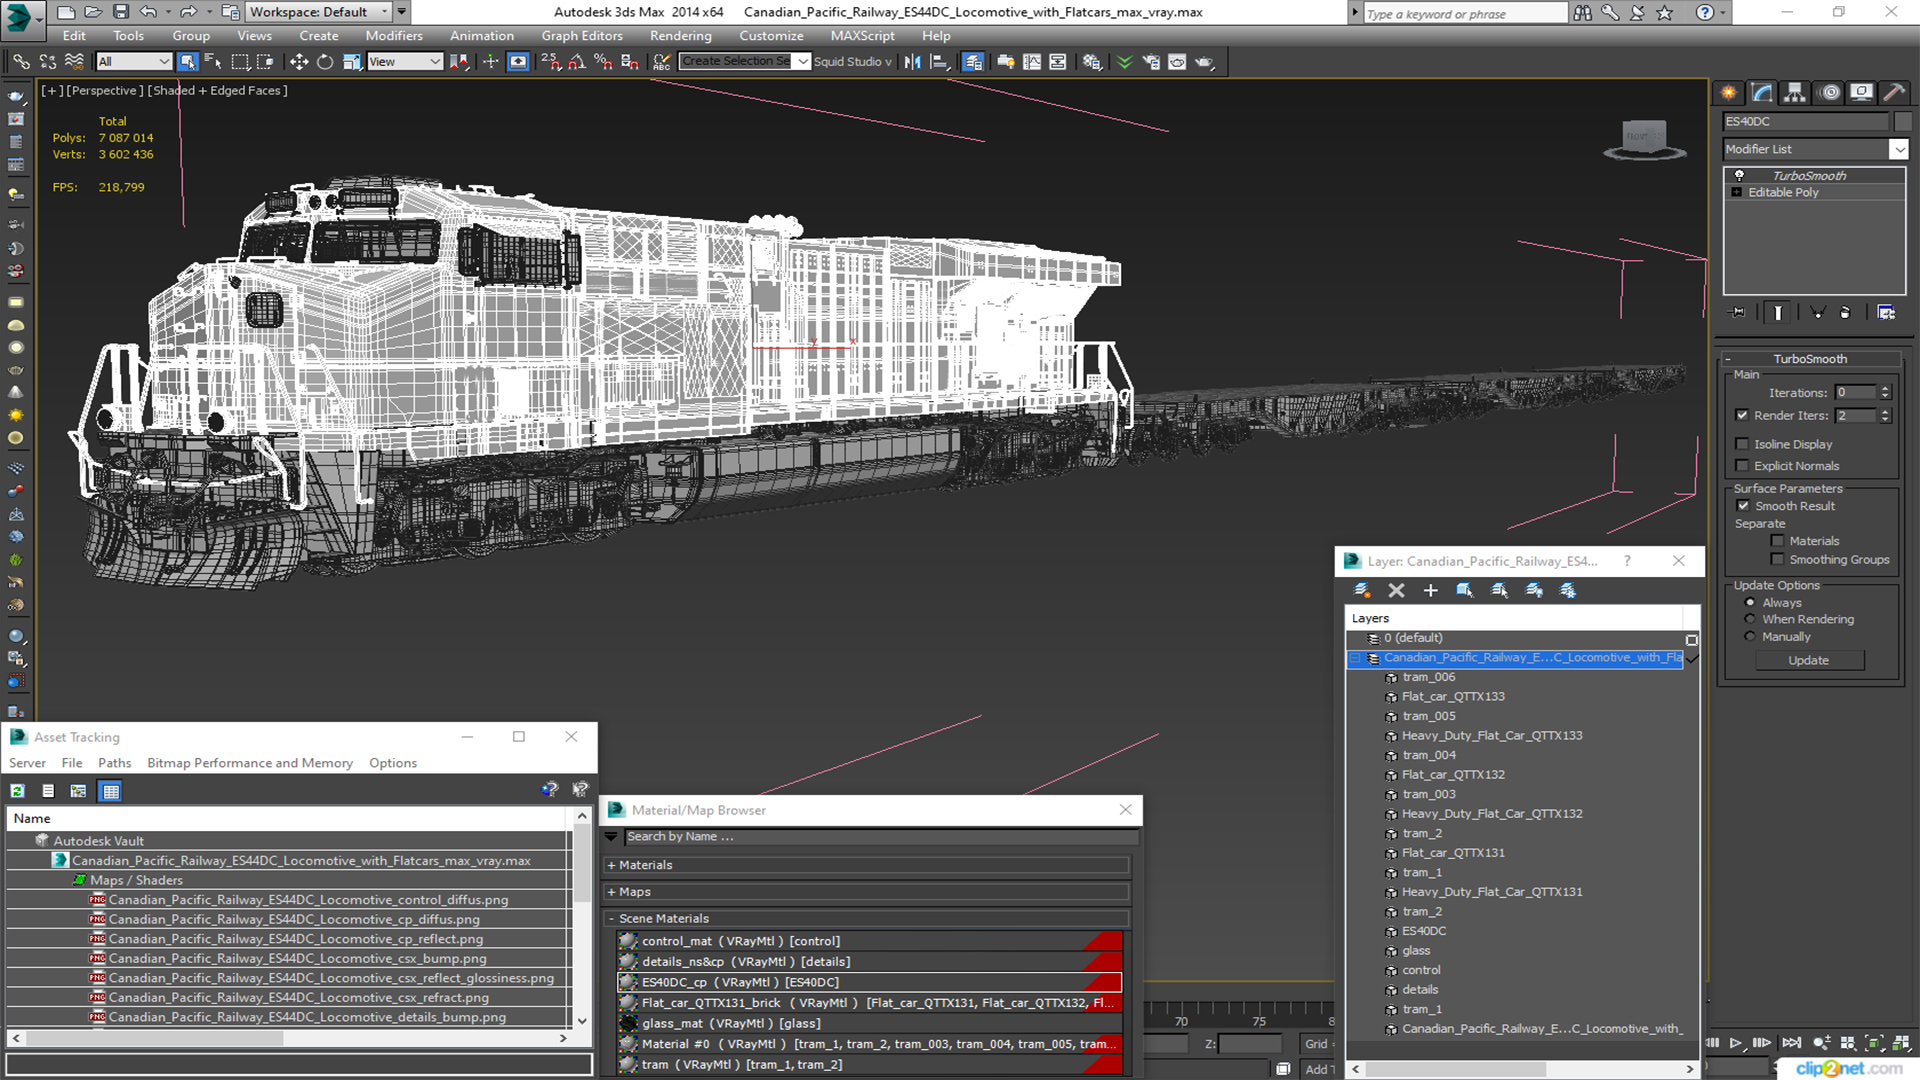Open the reference coordinate View dropdown
Viewport: 1920px width, 1080px height.
(x=405, y=62)
